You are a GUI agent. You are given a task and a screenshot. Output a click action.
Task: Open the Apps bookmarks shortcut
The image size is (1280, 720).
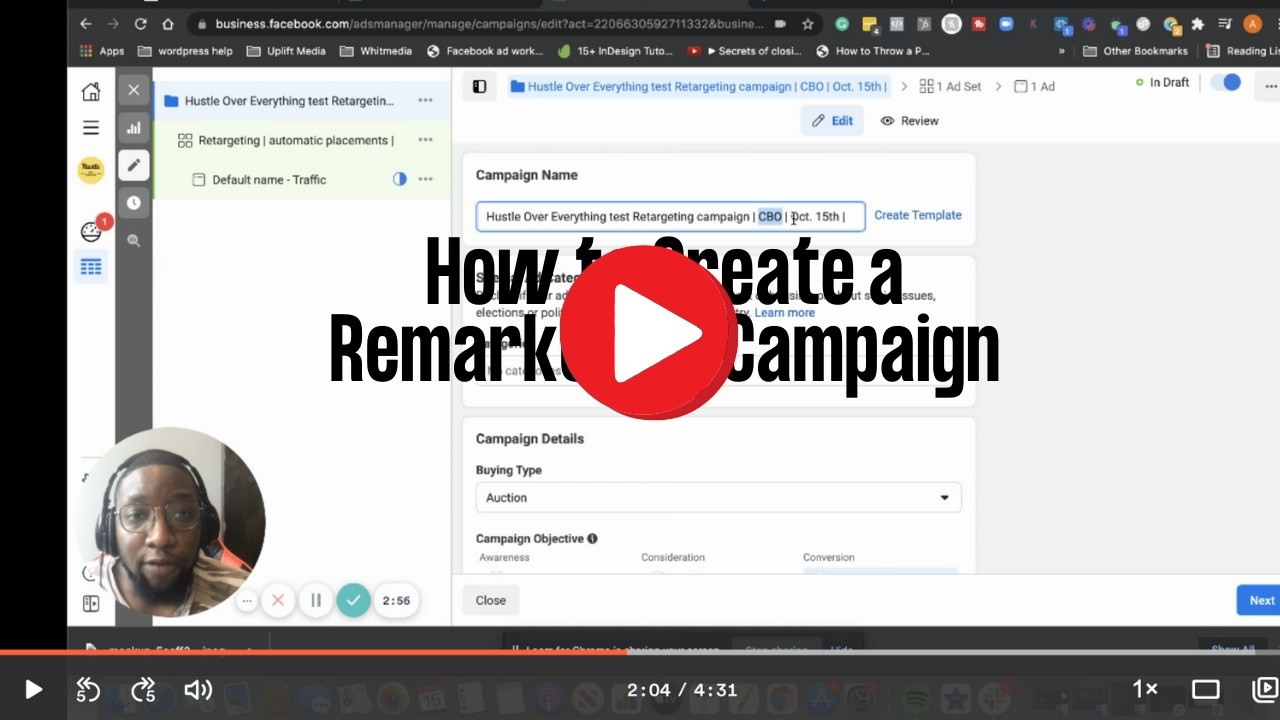click(x=102, y=51)
